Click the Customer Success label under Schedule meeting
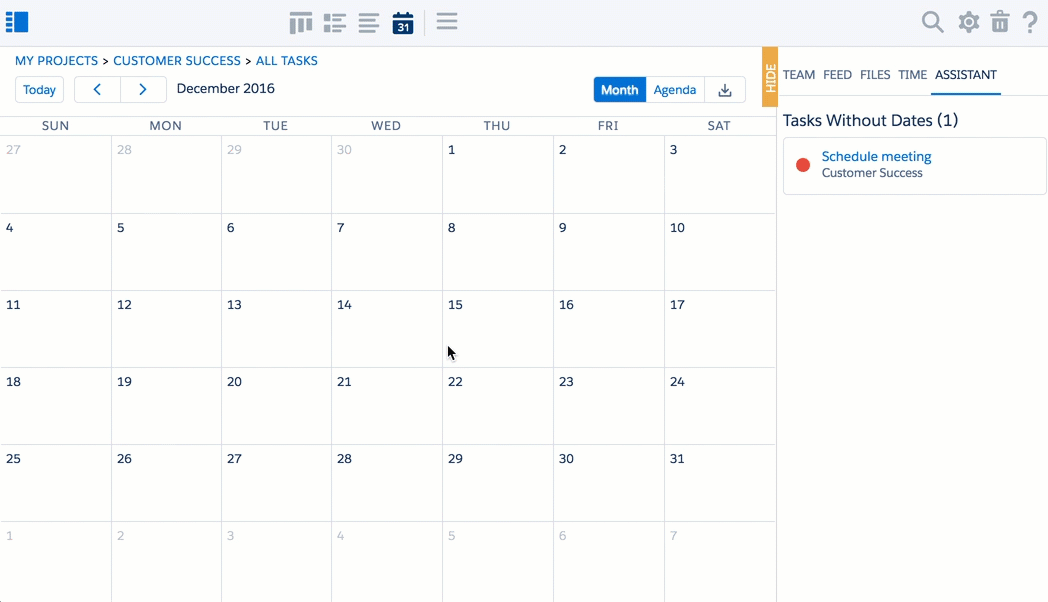The width and height of the screenshot is (1048, 602). [x=872, y=173]
